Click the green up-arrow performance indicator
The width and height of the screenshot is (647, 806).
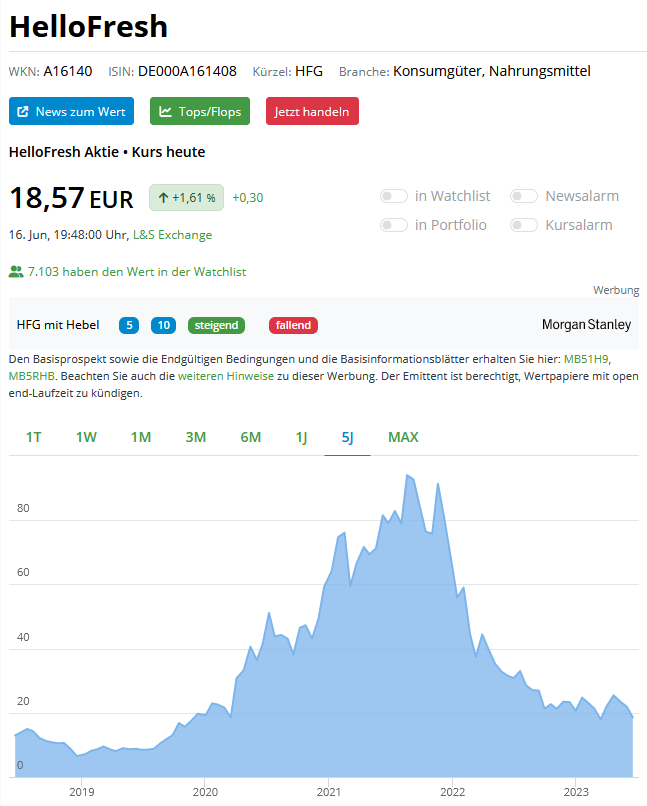(x=186, y=197)
